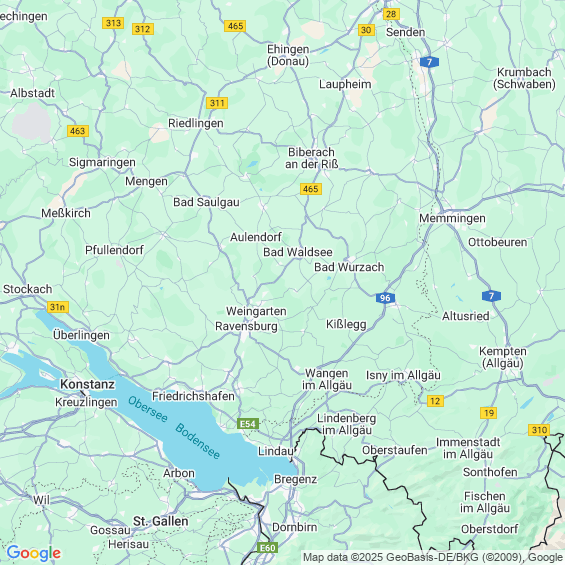Click the 310 road shield near Immenstadt

pyautogui.click(x=539, y=430)
